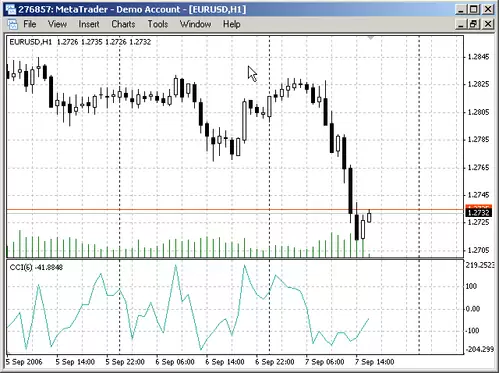Click the chart shift triangle marker at top
The height and width of the screenshot is (373, 499).
pos(371,38)
